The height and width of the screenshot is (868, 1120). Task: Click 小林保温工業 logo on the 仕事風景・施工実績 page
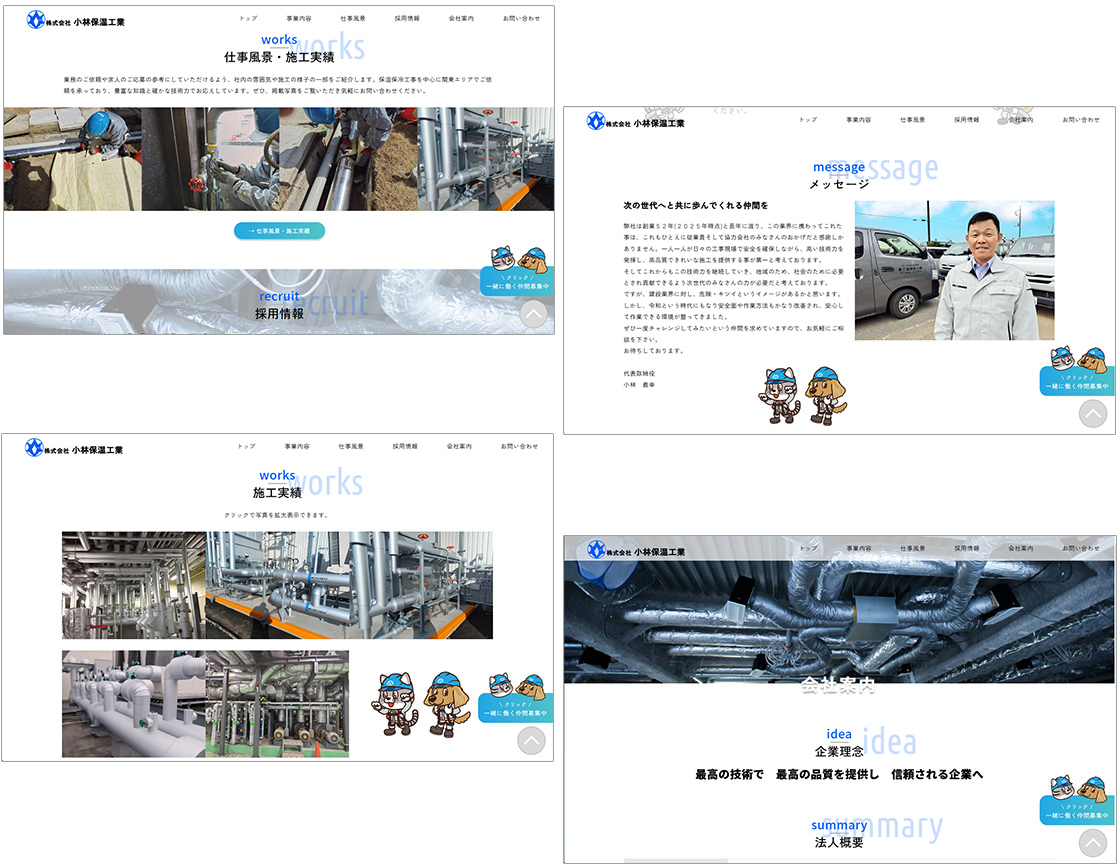[x=76, y=20]
